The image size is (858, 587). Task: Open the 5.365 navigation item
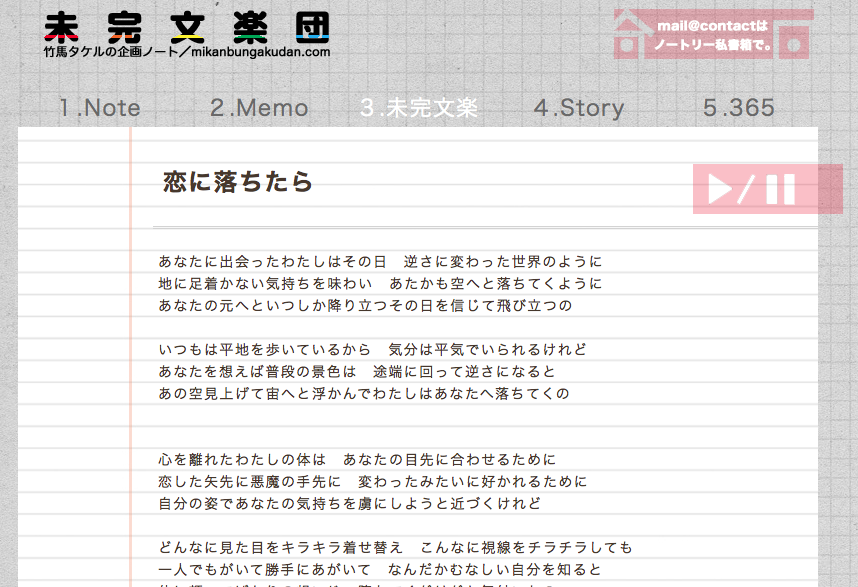pos(739,108)
